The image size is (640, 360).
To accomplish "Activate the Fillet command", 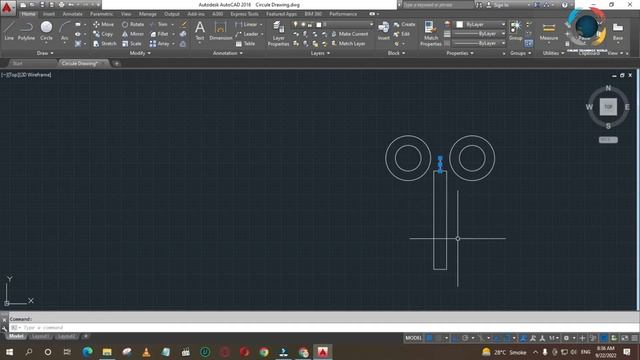I will 159,34.
